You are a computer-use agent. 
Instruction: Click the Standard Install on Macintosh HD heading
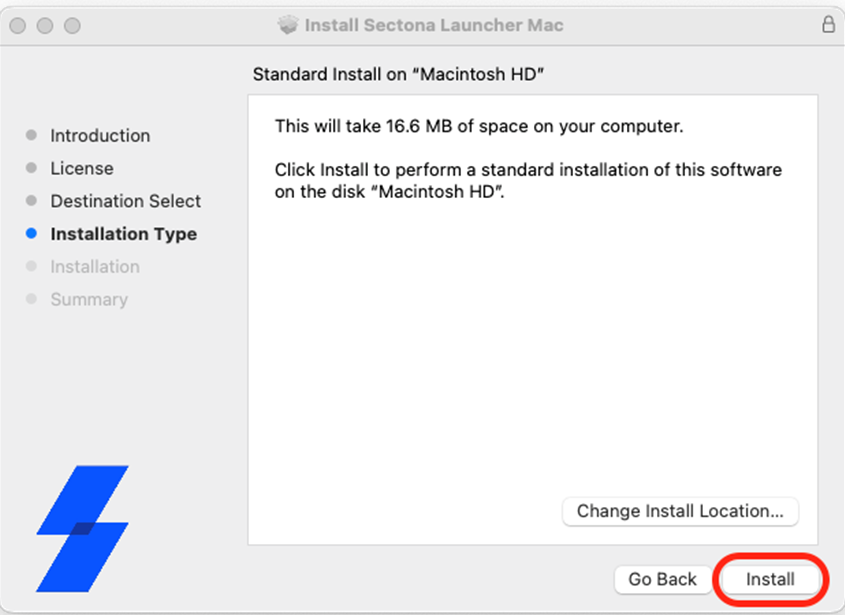click(398, 74)
